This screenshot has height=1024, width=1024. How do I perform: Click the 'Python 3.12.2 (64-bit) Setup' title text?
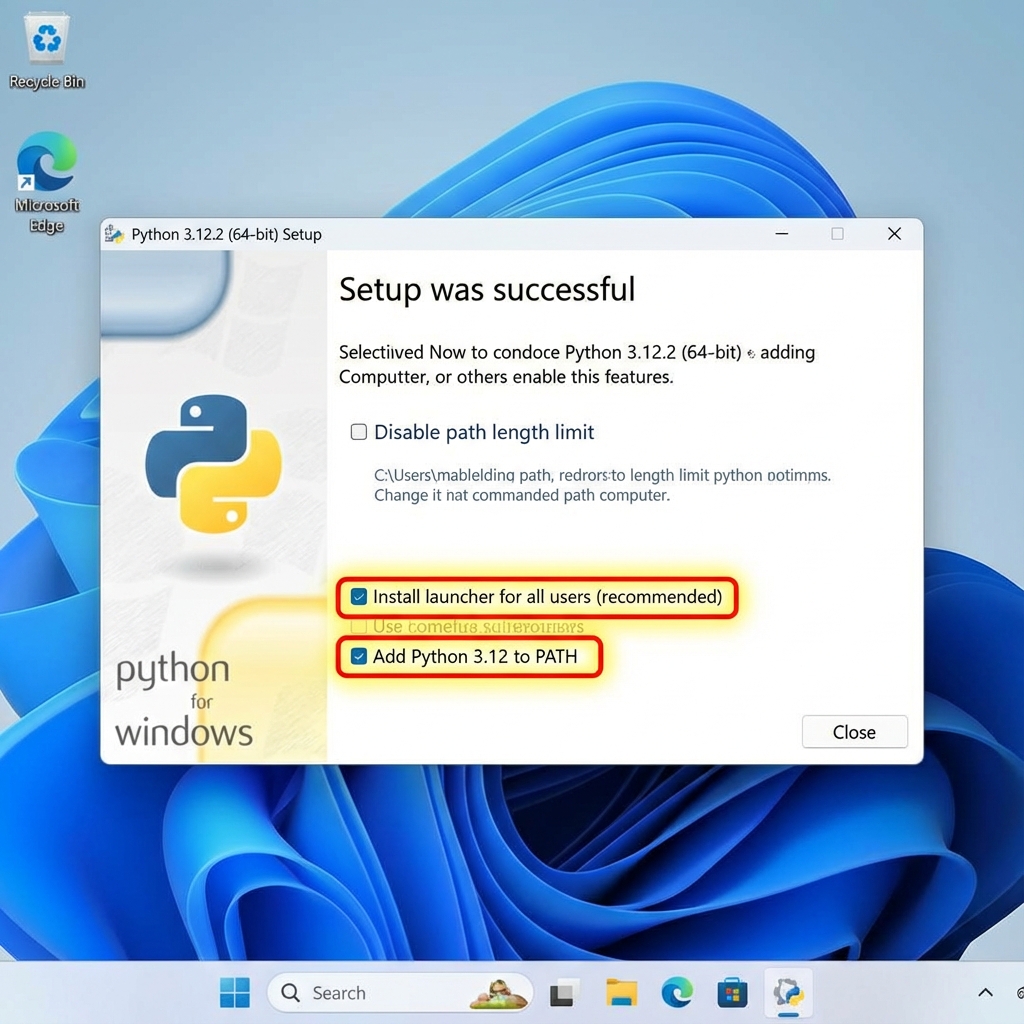[226, 234]
